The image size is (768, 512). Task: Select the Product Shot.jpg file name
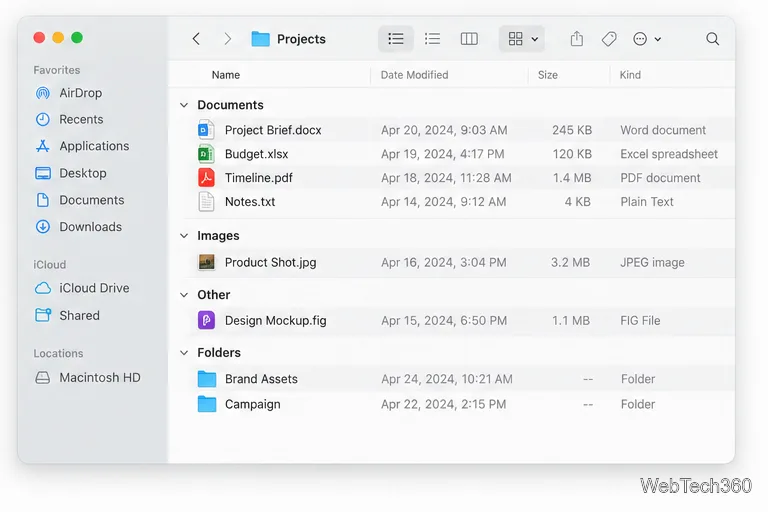coord(270,263)
